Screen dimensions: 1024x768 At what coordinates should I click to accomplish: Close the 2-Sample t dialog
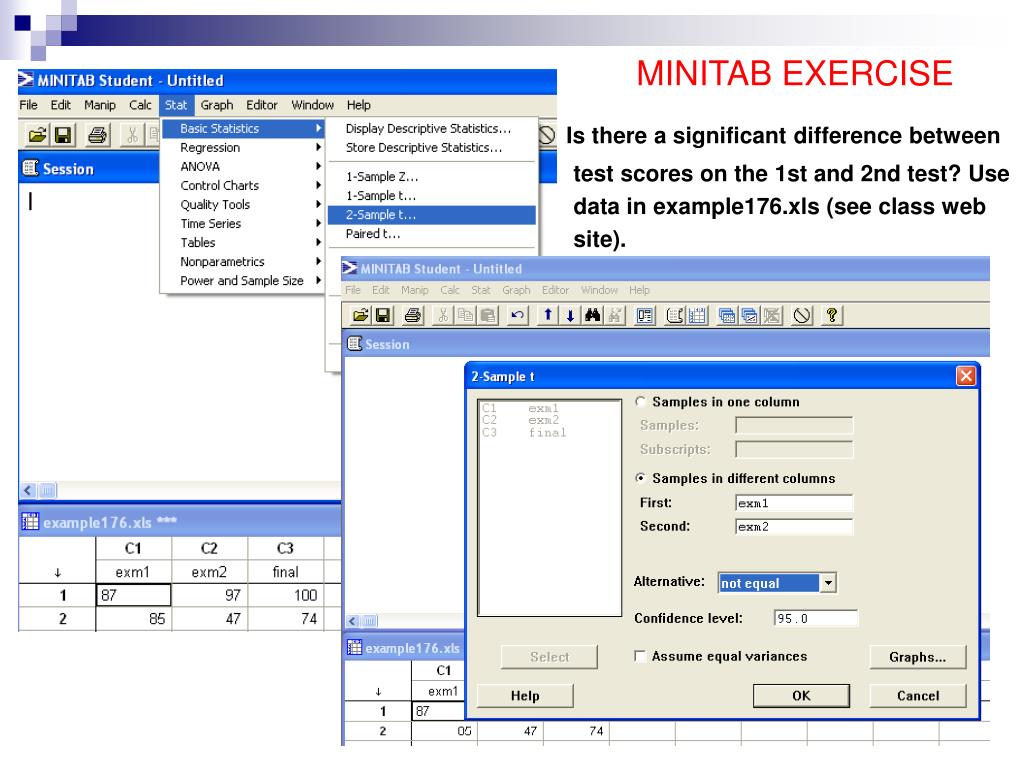pyautogui.click(x=966, y=376)
